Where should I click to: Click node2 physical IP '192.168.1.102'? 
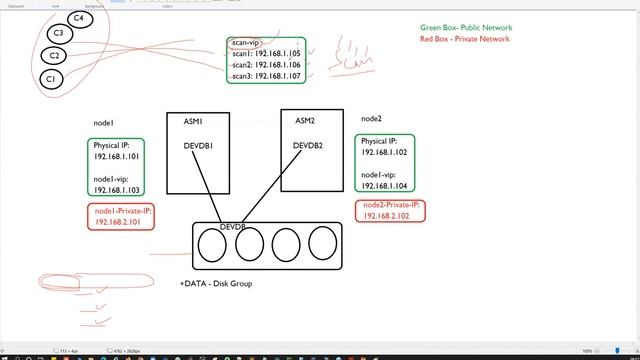(x=384, y=152)
